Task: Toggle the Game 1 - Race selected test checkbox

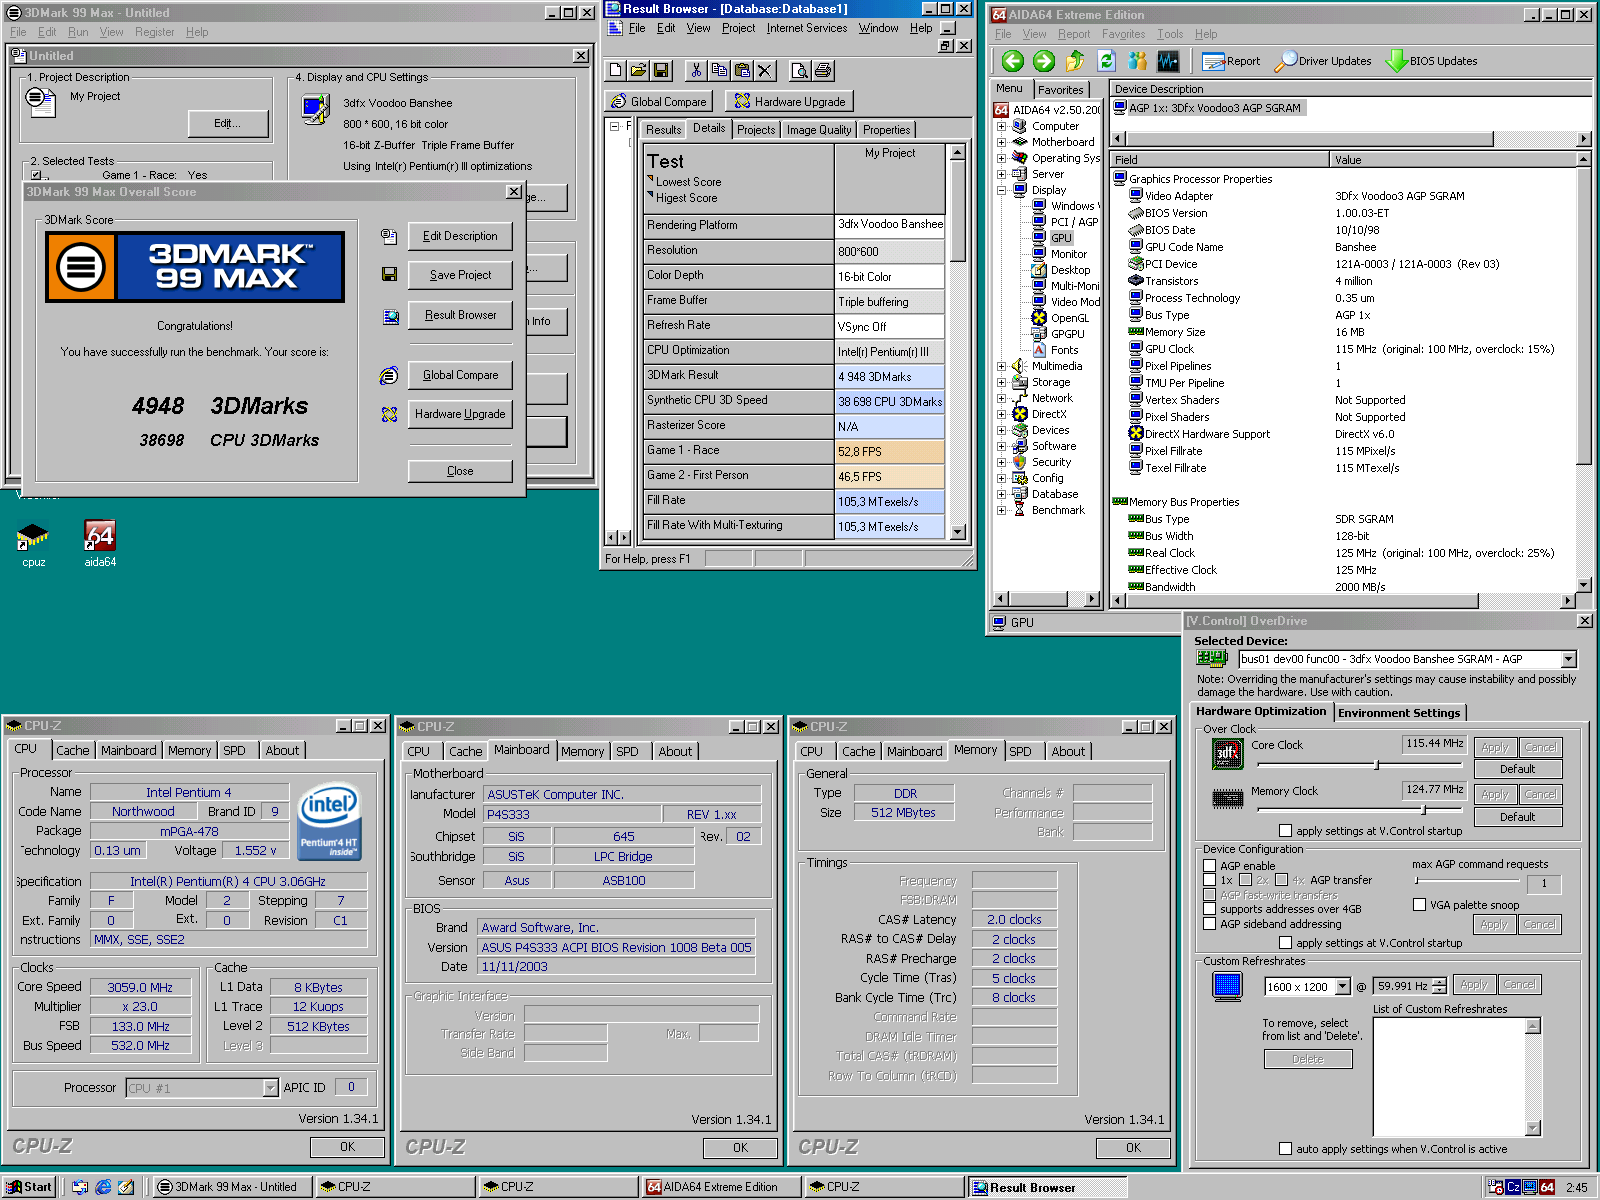Action: pyautogui.click(x=36, y=175)
